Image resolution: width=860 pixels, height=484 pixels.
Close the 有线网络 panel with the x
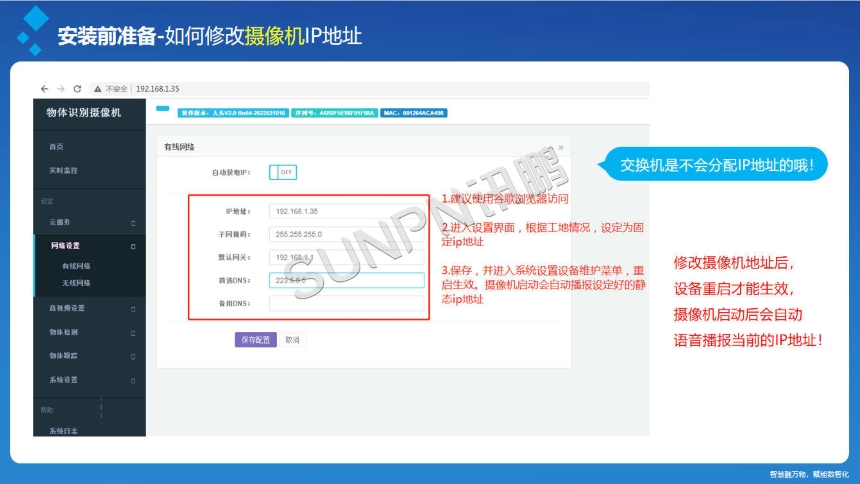tap(561, 148)
